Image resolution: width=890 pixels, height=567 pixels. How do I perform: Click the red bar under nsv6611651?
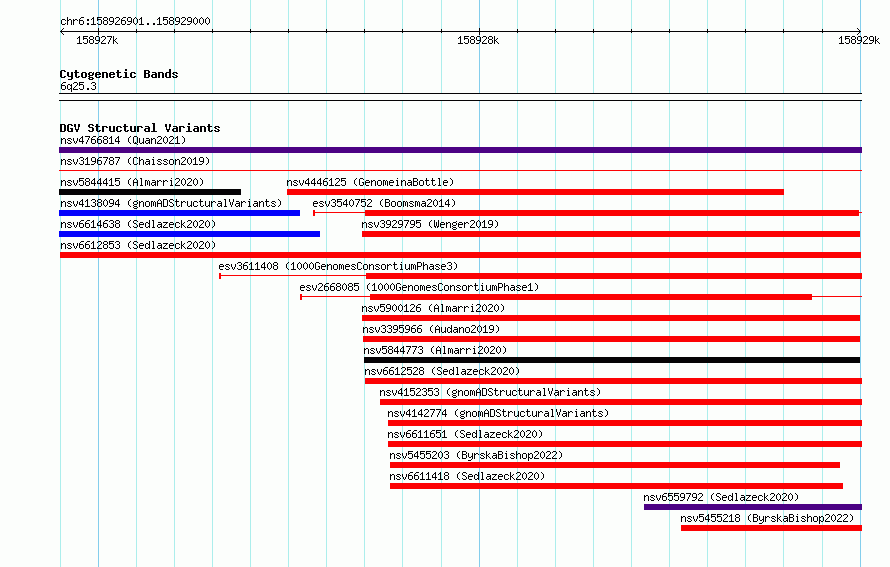[x=625, y=444]
